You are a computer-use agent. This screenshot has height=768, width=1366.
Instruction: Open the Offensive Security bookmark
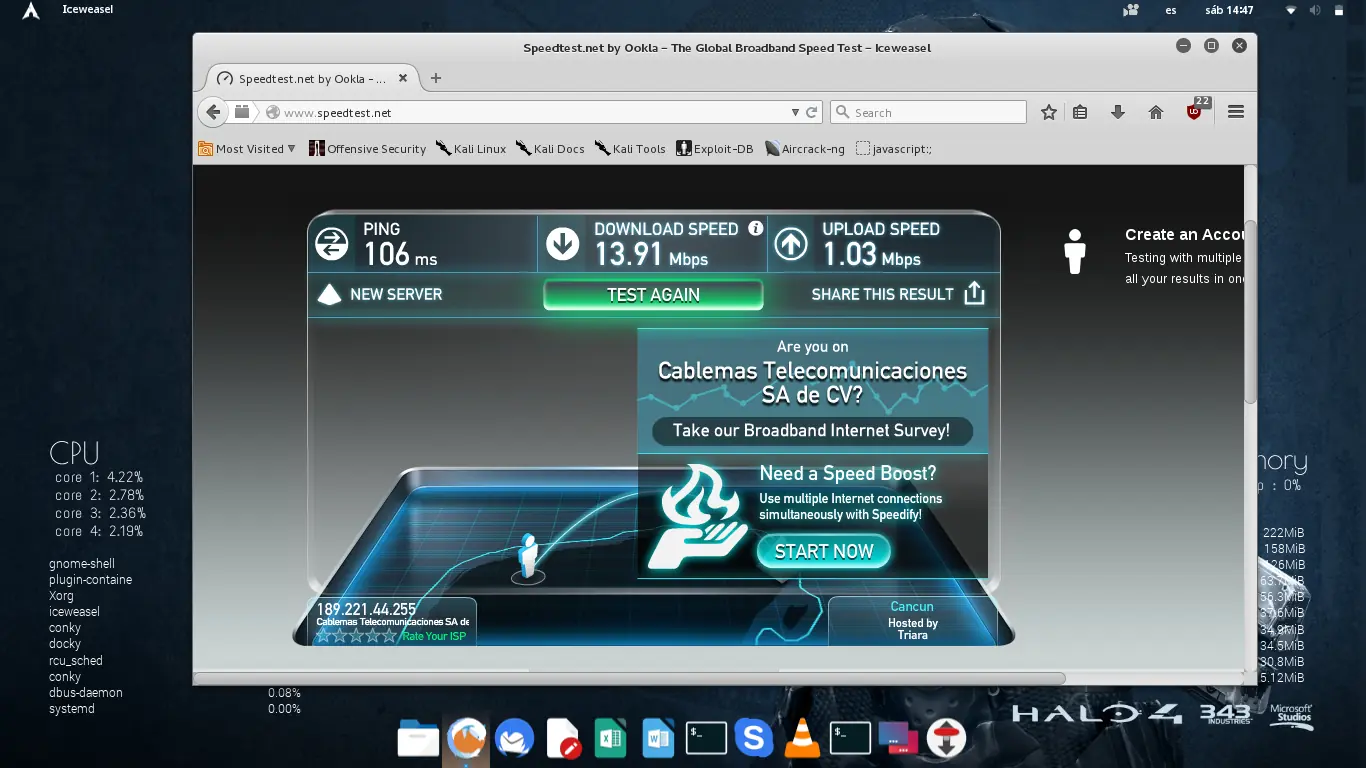coord(367,149)
